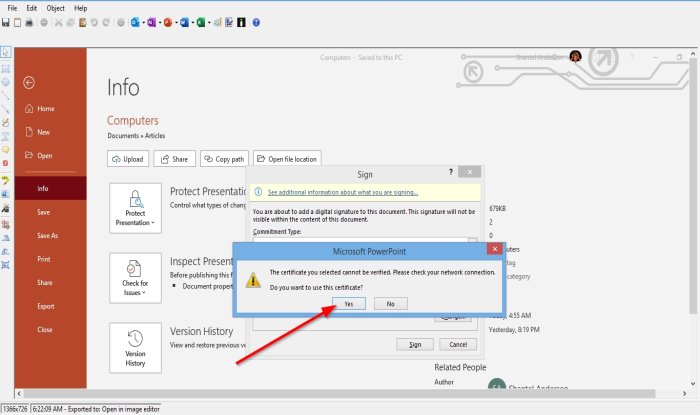Open the additional signing information link
700x415 pixels.
(342, 192)
